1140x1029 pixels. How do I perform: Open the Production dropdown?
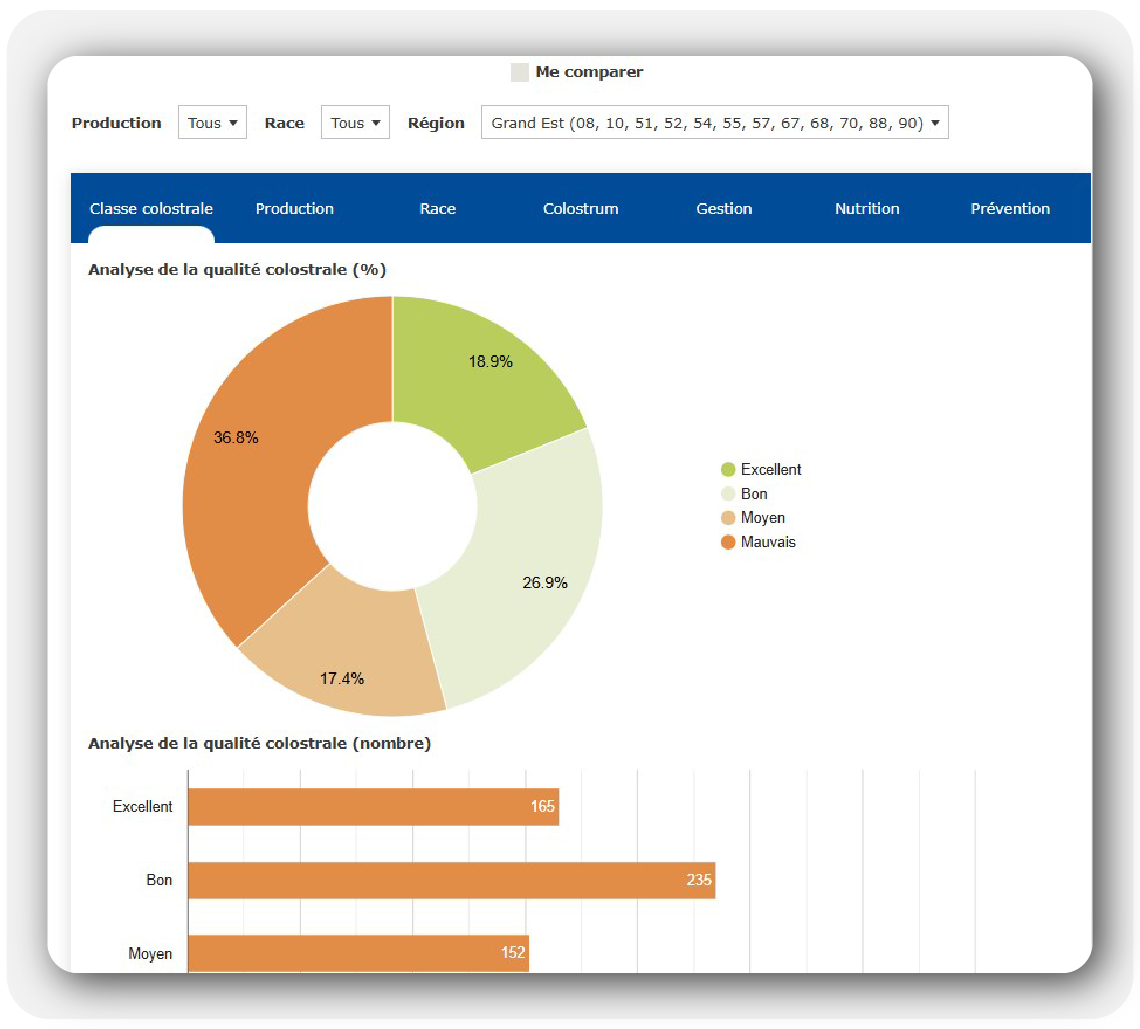pyautogui.click(x=212, y=123)
